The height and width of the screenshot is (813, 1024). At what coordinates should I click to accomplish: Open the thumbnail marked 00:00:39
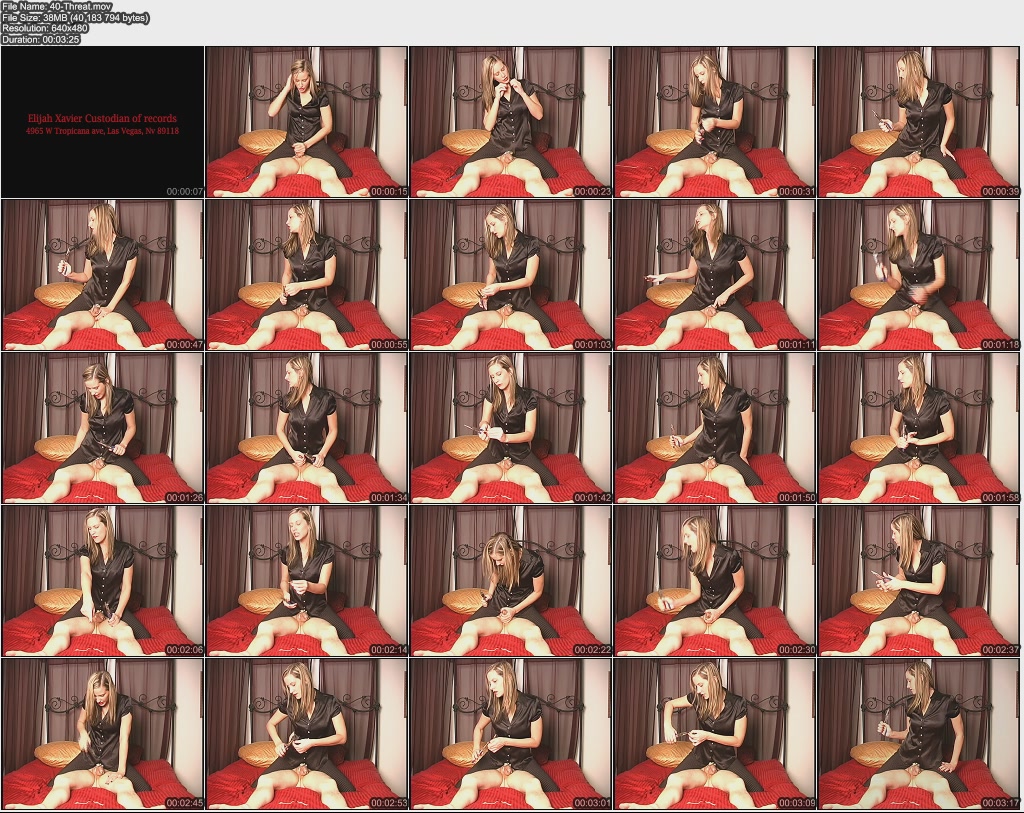pyautogui.click(x=918, y=122)
